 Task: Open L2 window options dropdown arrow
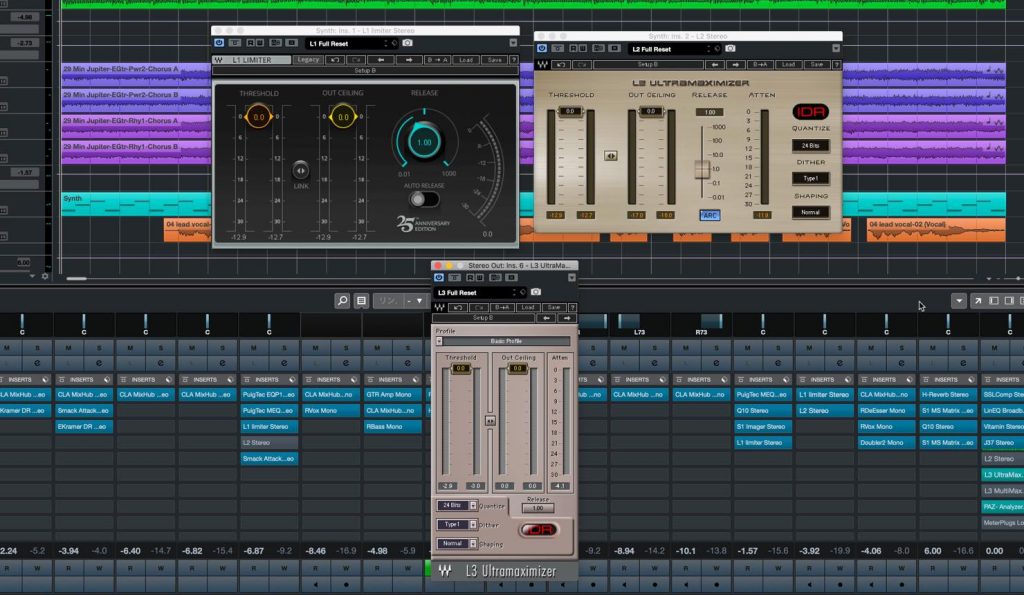(836, 49)
